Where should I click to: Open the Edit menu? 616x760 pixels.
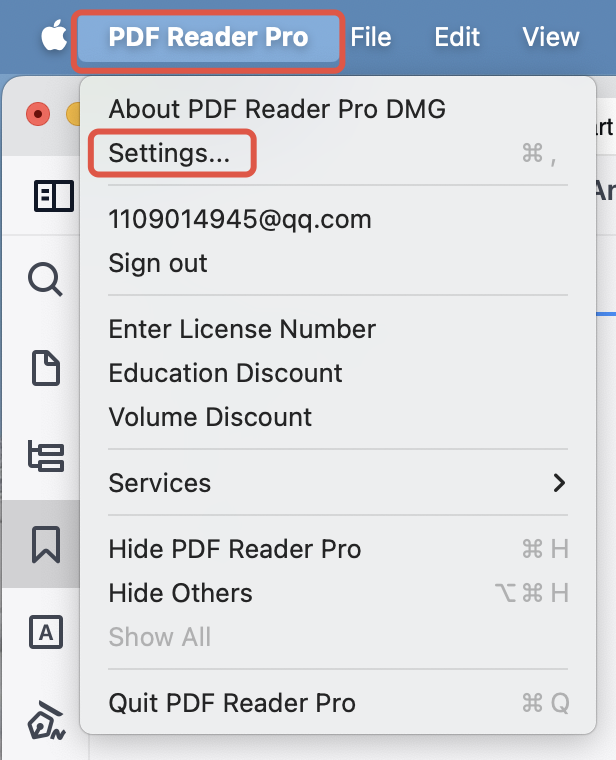pyautogui.click(x=457, y=37)
